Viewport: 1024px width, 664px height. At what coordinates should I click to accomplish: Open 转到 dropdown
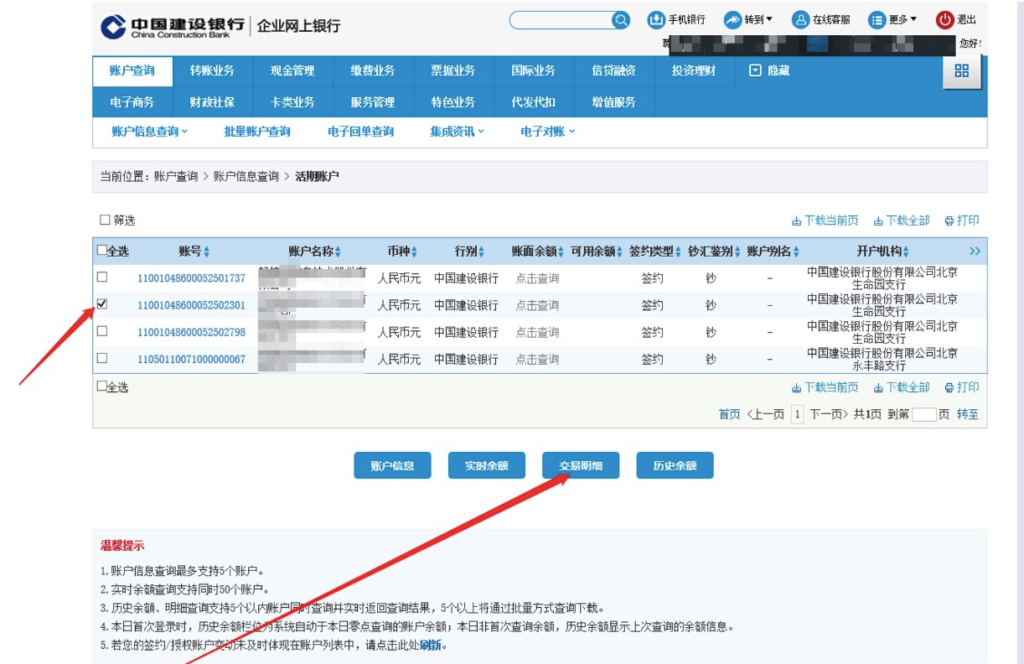[x=758, y=20]
